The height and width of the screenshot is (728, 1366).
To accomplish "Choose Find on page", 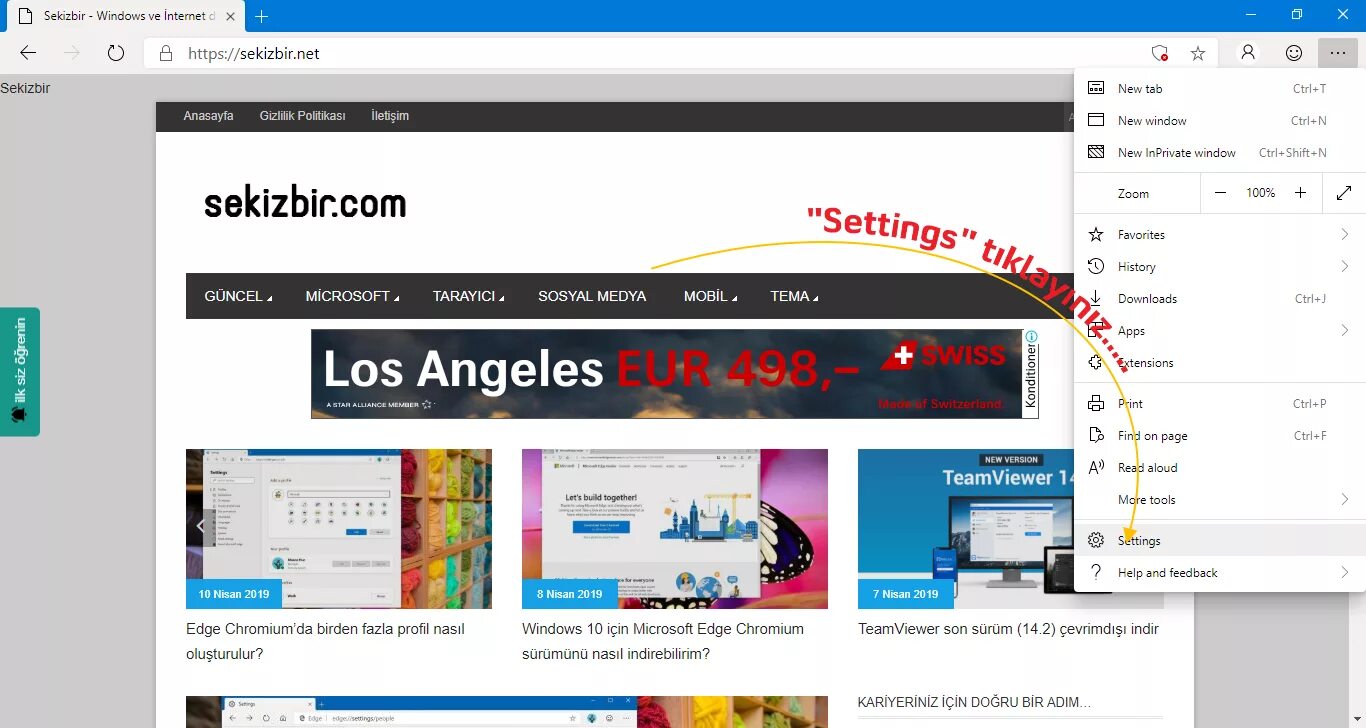I will click(1220, 436).
